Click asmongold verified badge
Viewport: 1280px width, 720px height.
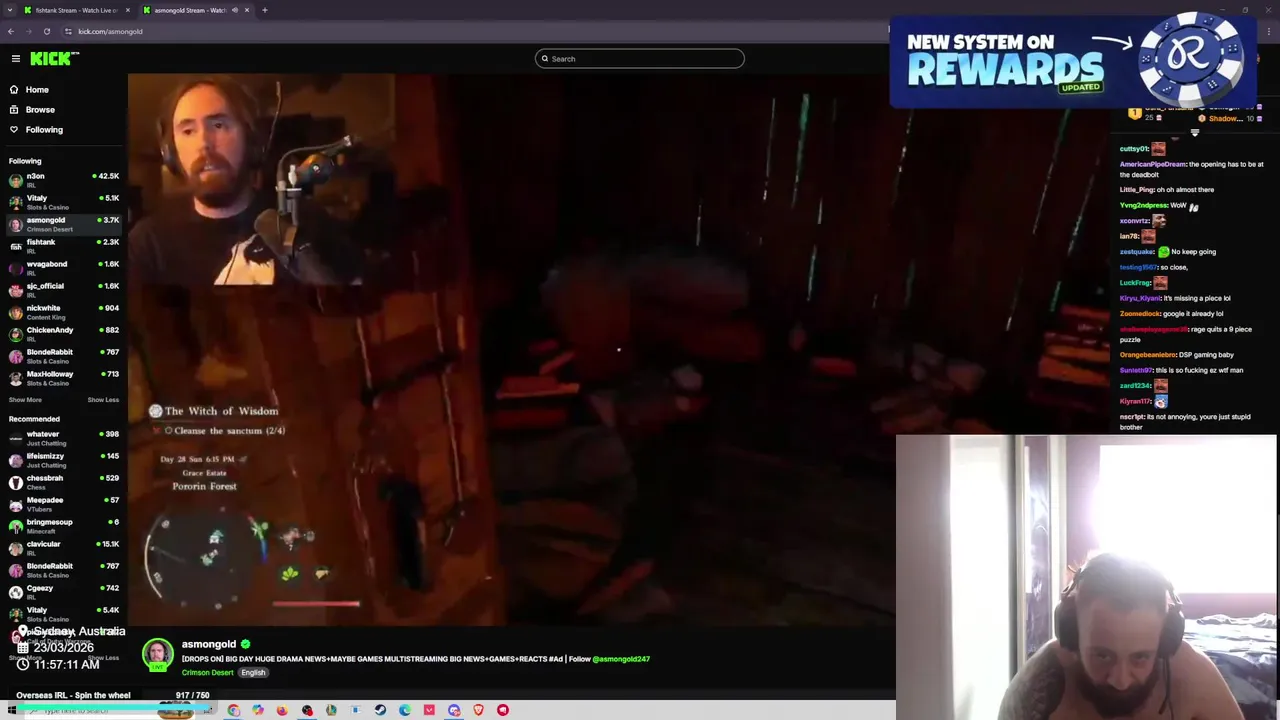(x=245, y=645)
